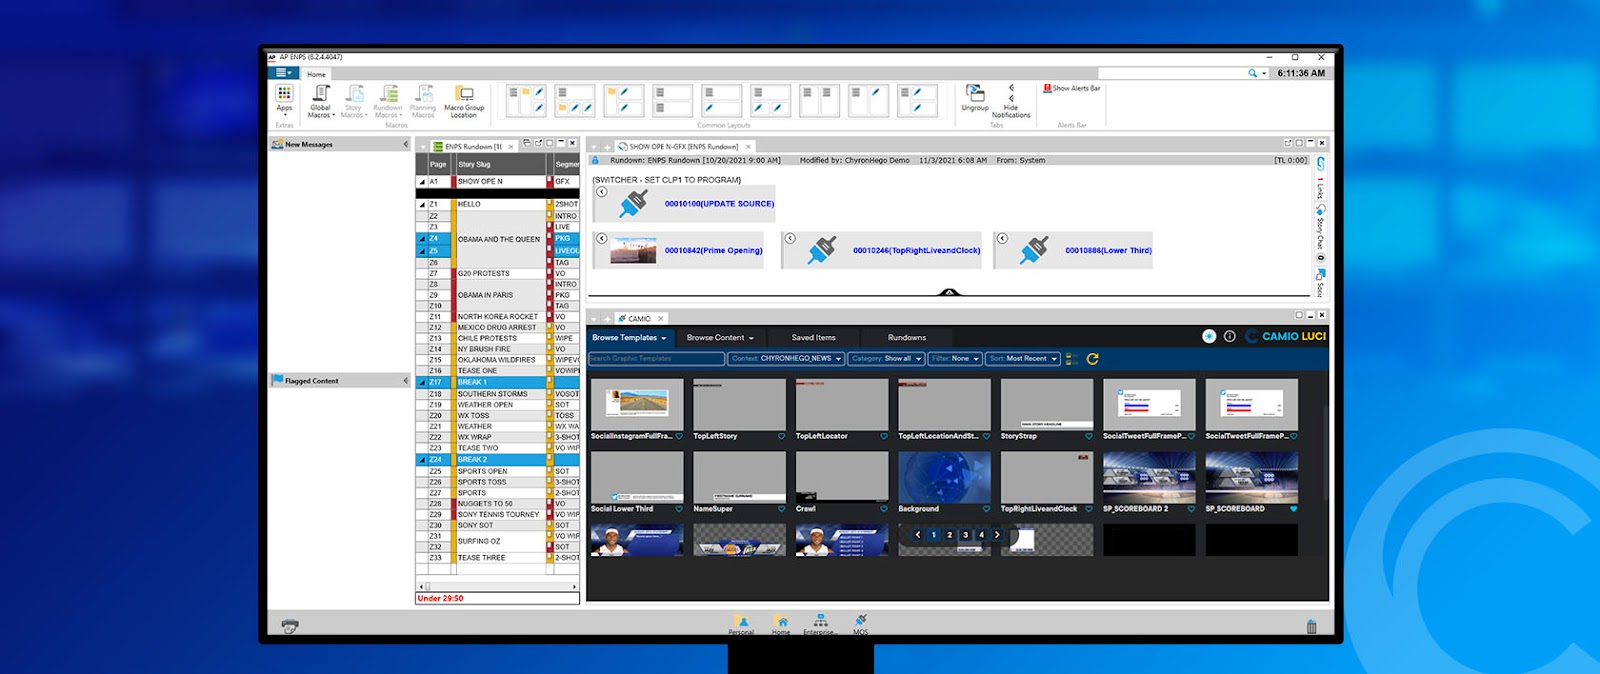Open the Sort Most Recent dropdown
The width and height of the screenshot is (1600, 674).
(1022, 359)
